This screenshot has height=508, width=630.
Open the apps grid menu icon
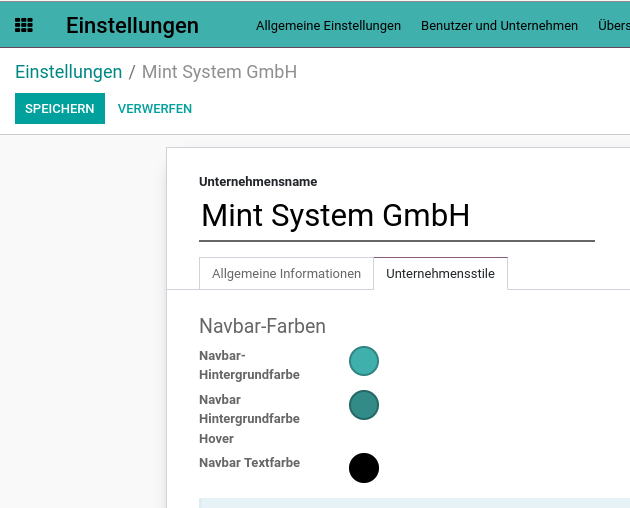[x=24, y=25]
